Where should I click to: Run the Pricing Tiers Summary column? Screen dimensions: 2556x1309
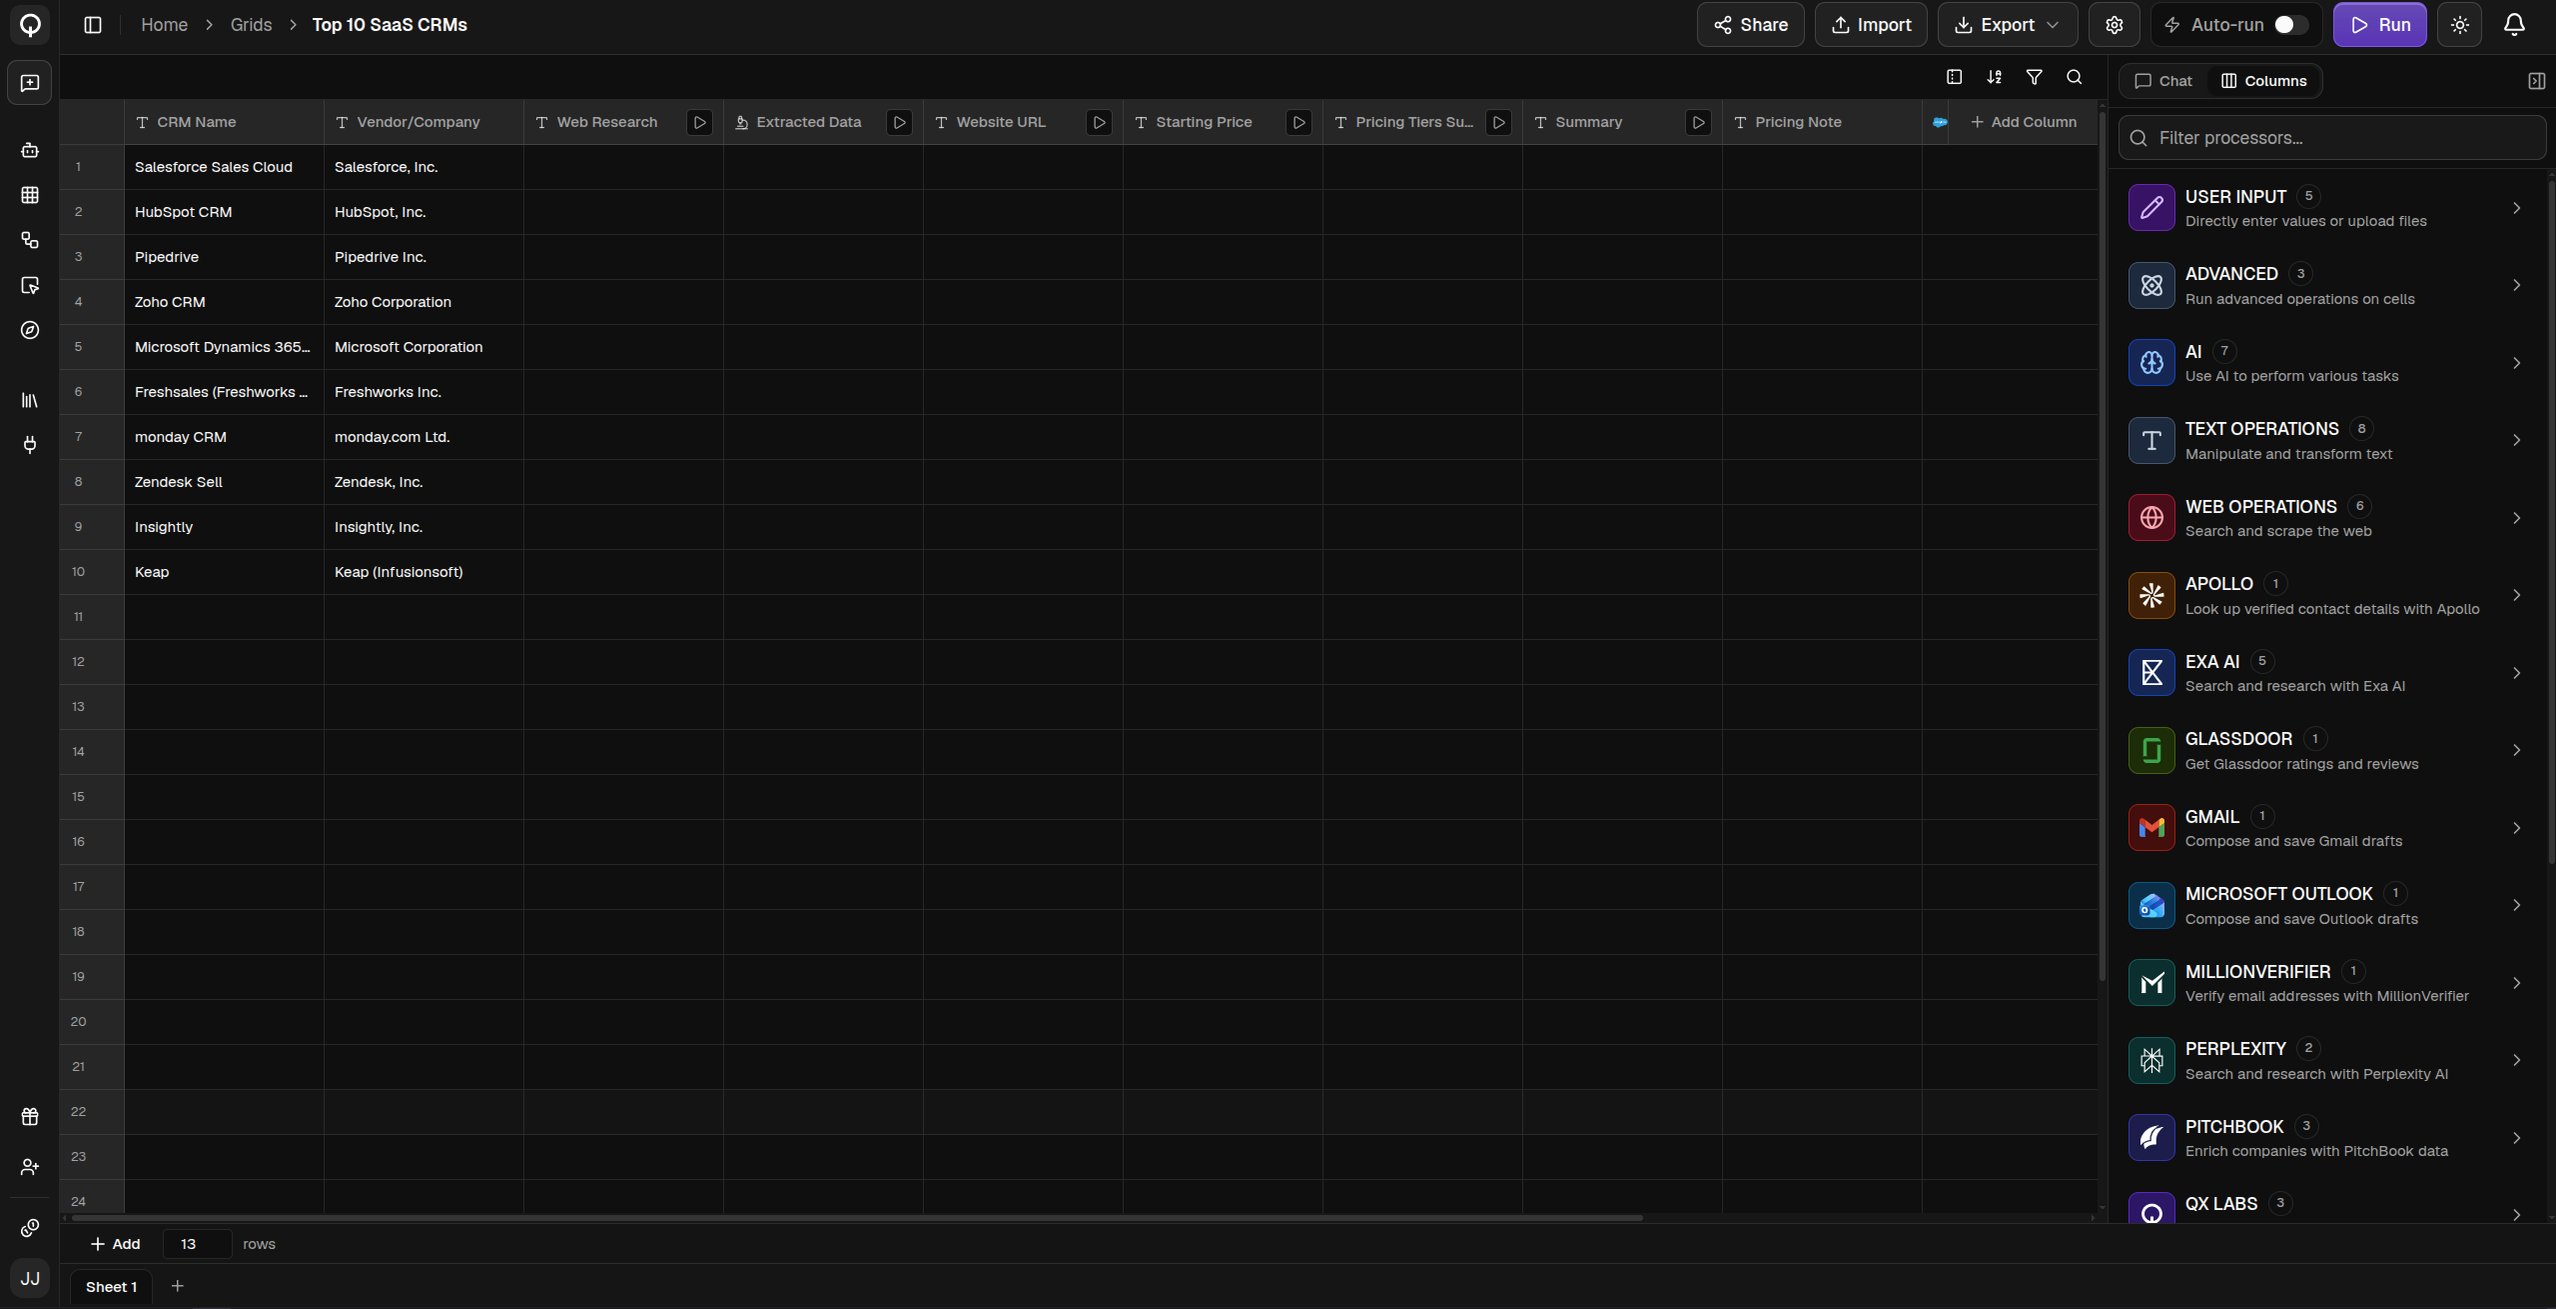coord(1498,122)
